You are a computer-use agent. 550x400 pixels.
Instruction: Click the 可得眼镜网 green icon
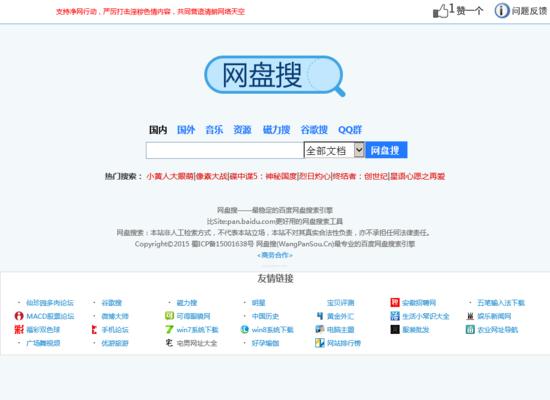pyautogui.click(x=169, y=316)
